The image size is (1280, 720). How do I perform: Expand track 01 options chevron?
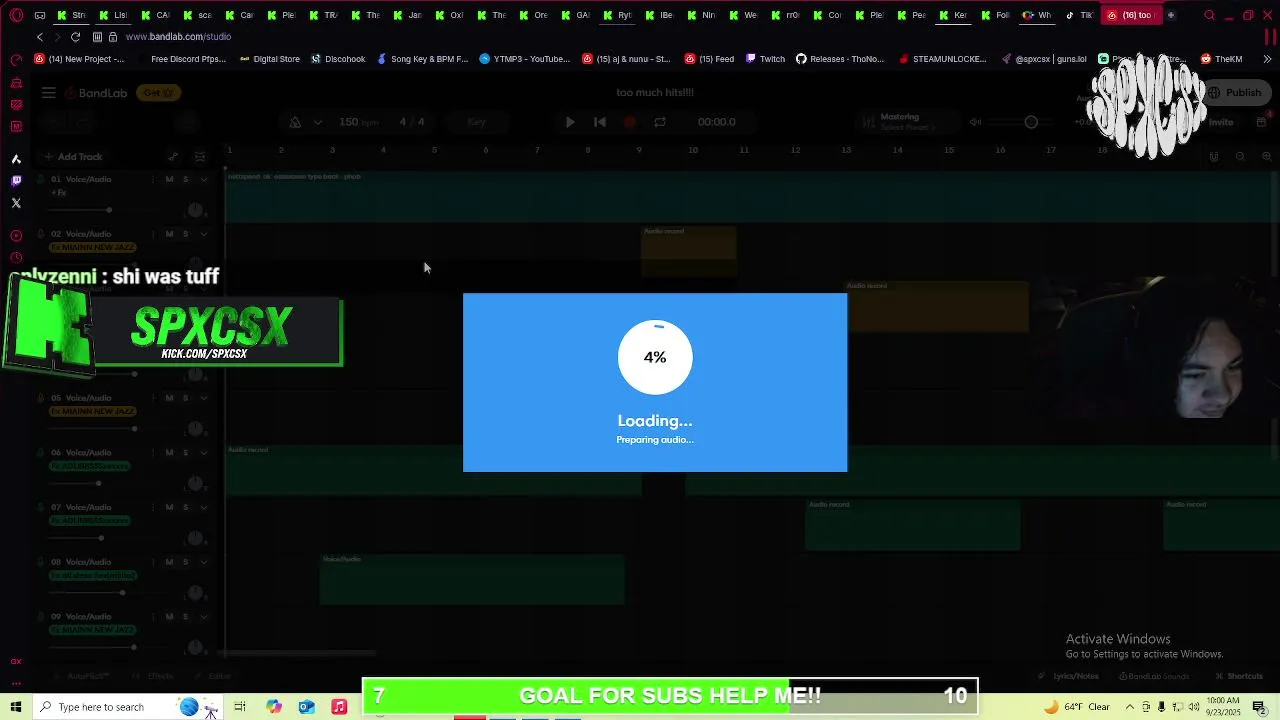[203, 180]
